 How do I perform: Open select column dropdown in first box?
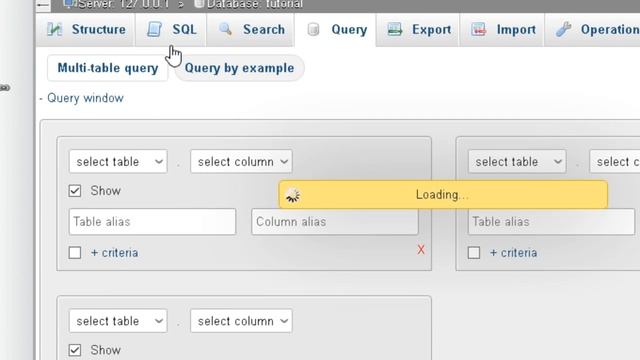click(x=241, y=162)
